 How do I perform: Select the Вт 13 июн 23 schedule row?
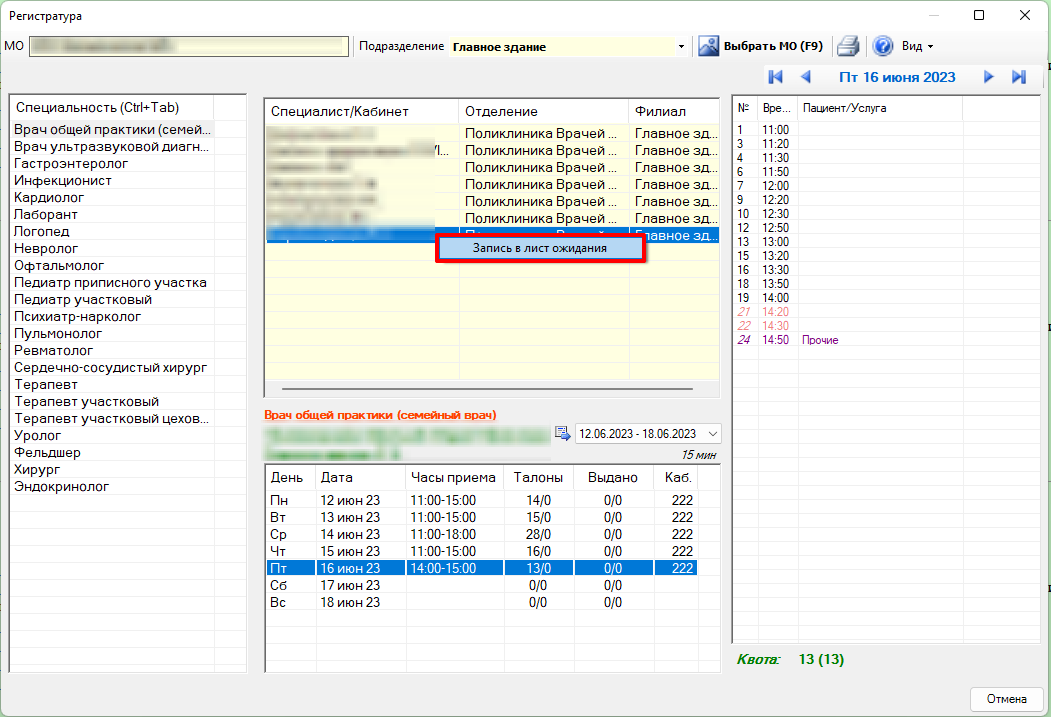(482, 517)
